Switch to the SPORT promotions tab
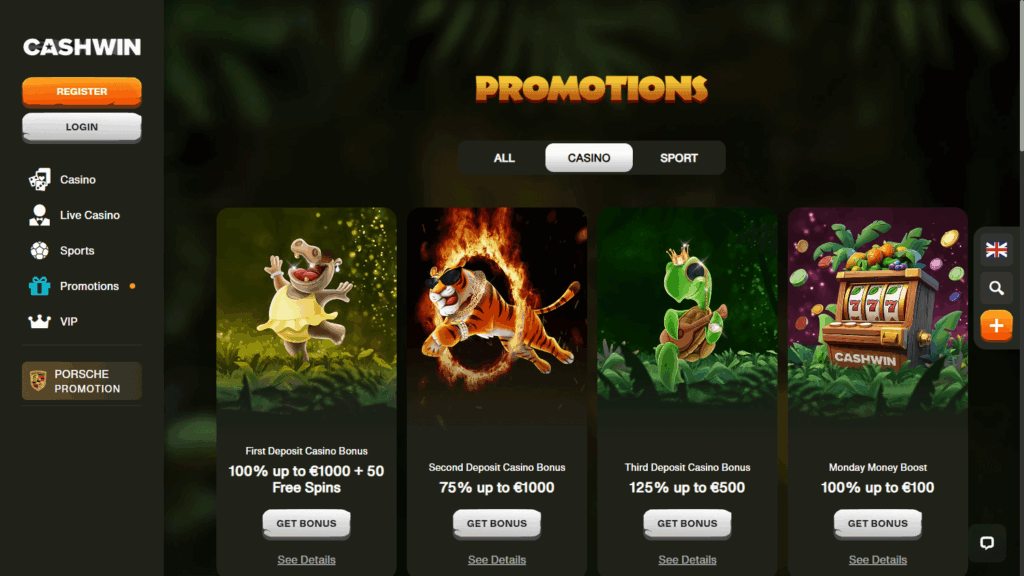 [679, 158]
